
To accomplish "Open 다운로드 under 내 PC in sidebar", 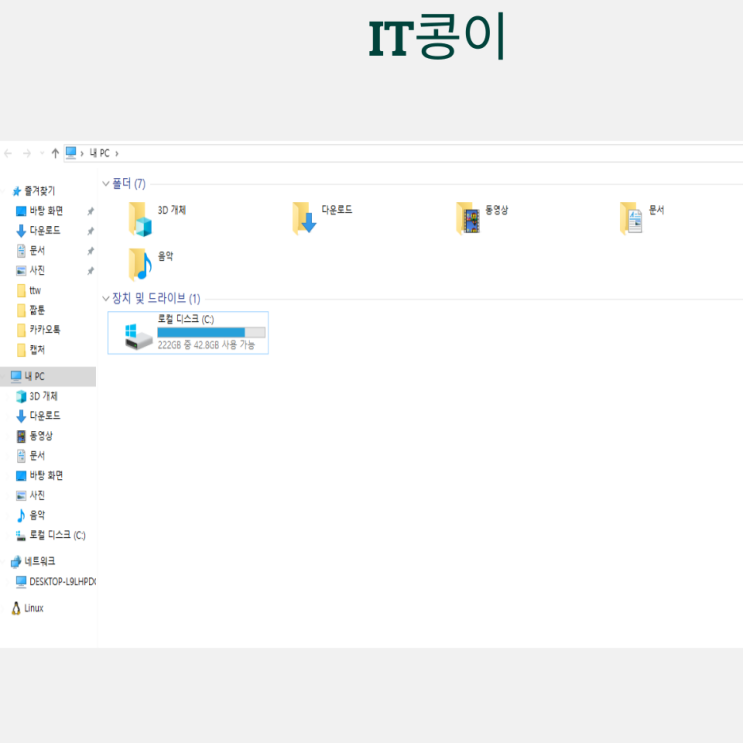I will click(45, 416).
